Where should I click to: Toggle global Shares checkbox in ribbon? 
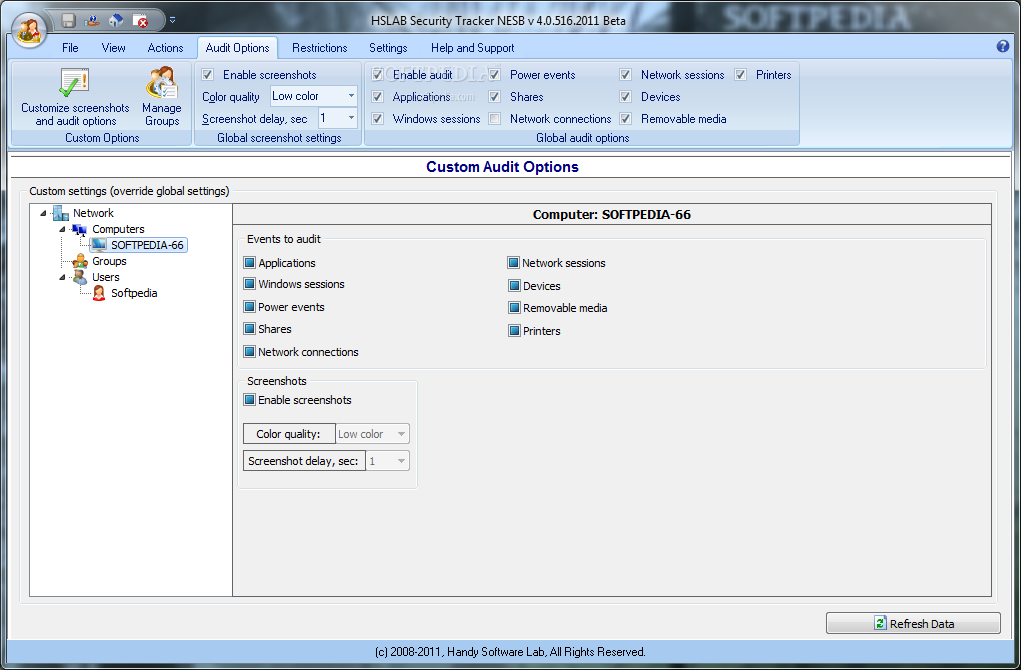point(495,96)
